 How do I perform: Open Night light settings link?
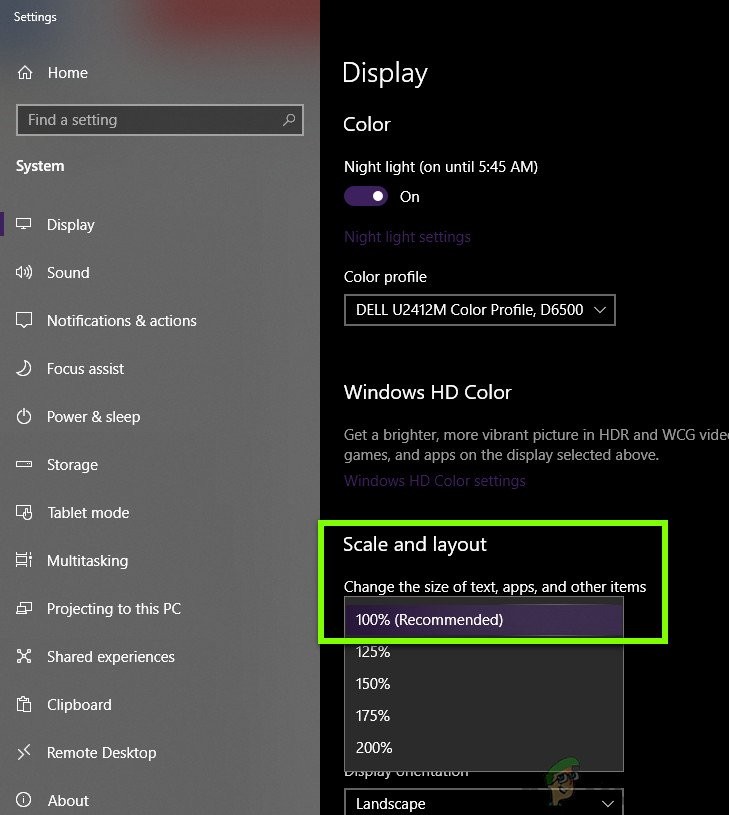click(406, 237)
